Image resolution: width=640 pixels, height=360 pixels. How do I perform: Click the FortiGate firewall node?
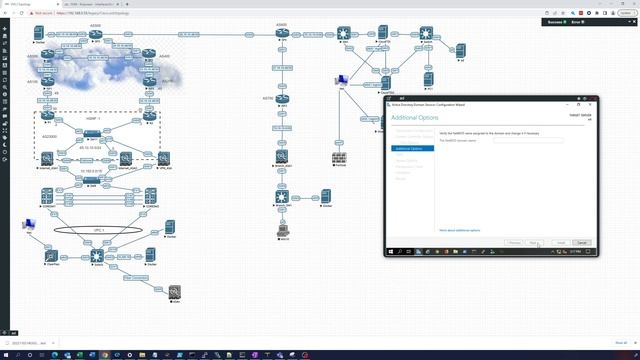click(339, 158)
